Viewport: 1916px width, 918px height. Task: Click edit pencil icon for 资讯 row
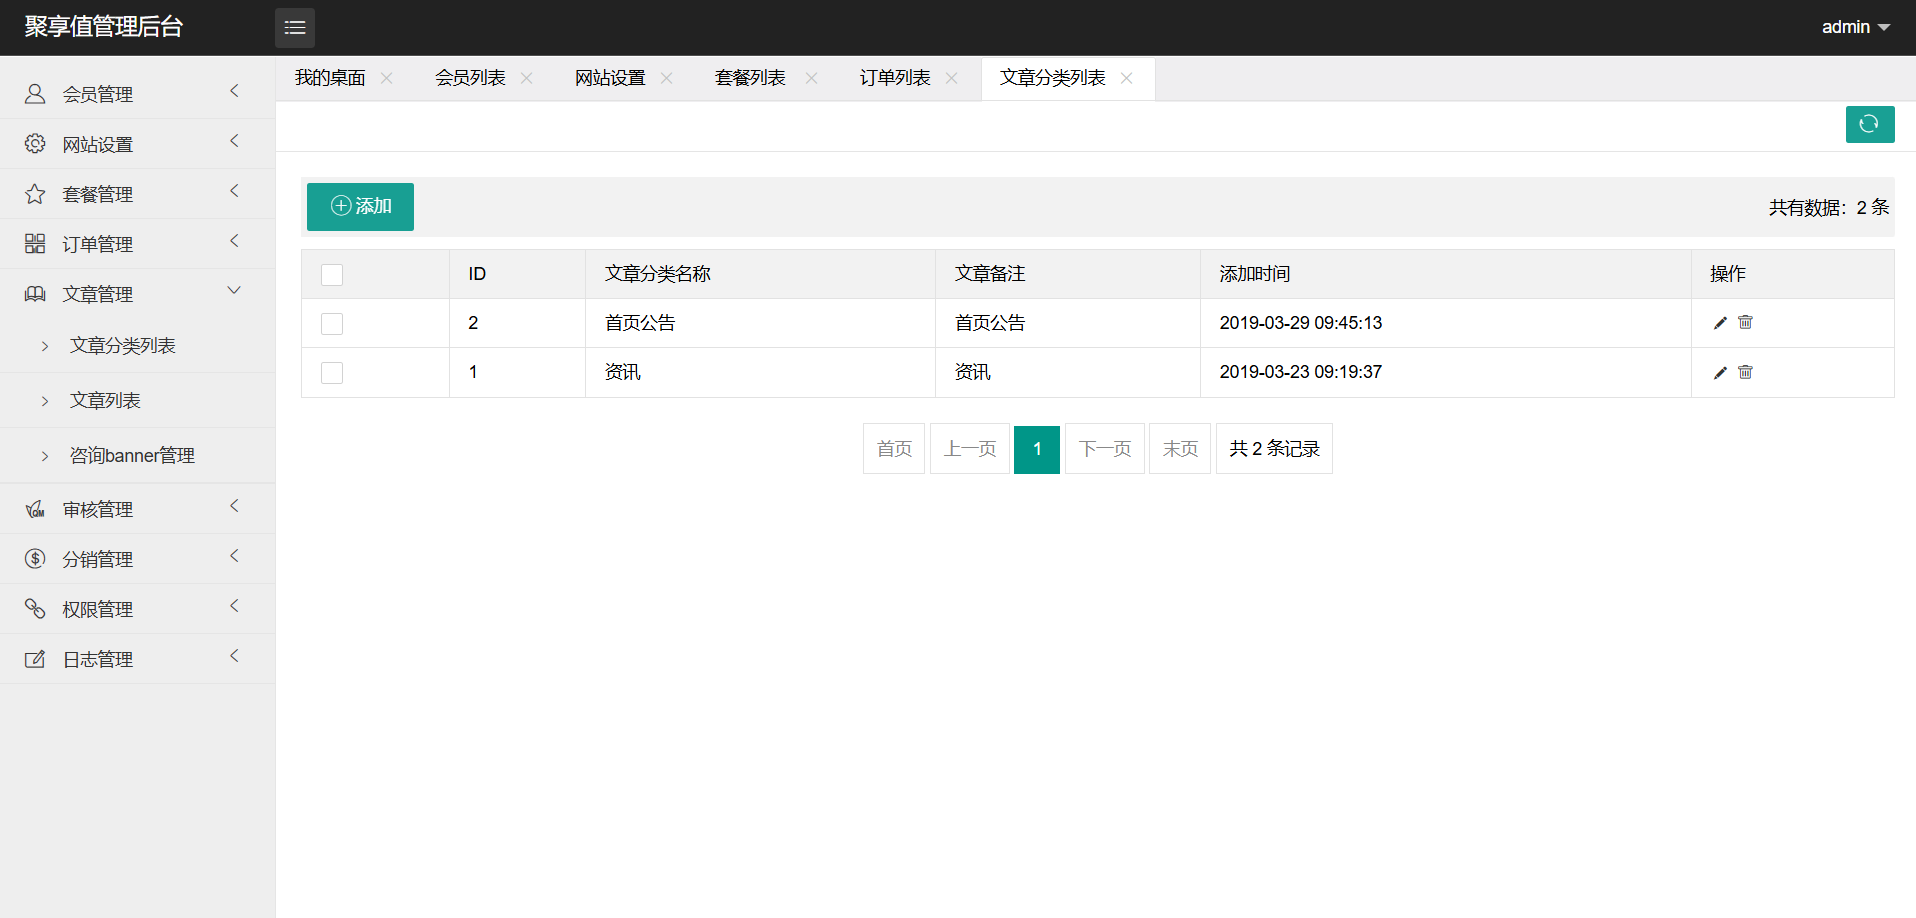click(x=1720, y=373)
